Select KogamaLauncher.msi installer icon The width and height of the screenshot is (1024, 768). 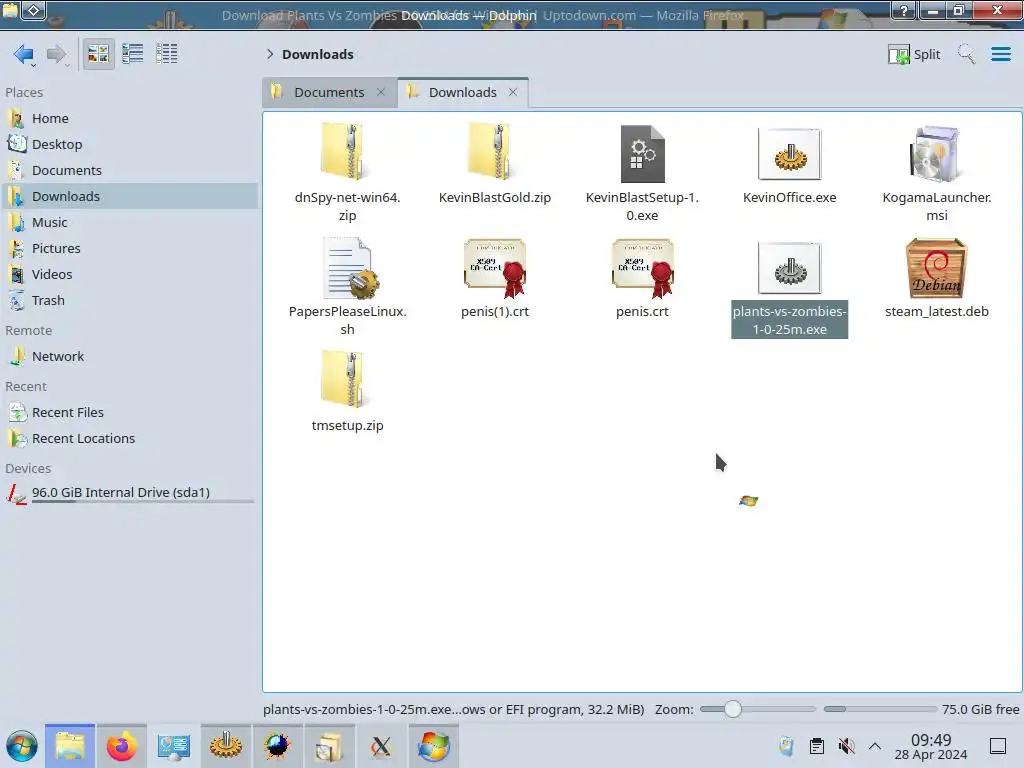936,154
